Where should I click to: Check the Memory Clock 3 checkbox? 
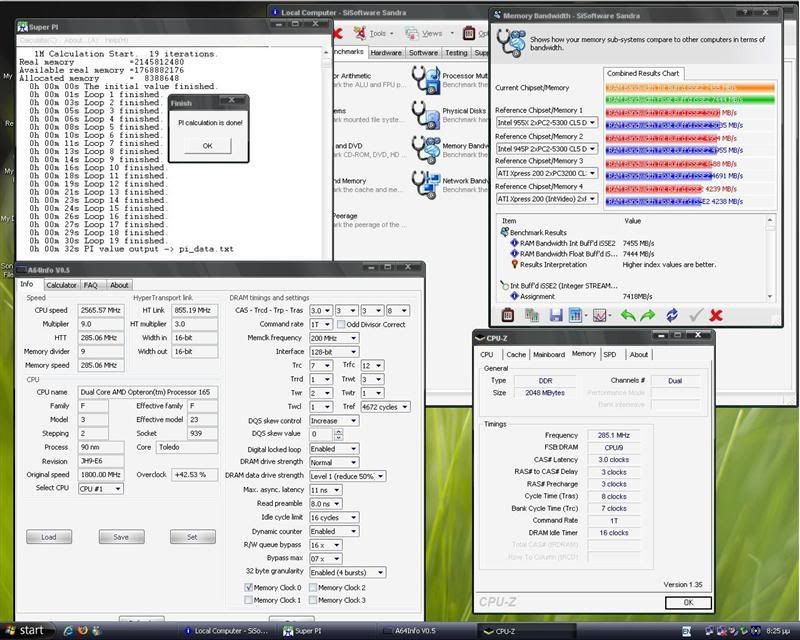[x=313, y=600]
